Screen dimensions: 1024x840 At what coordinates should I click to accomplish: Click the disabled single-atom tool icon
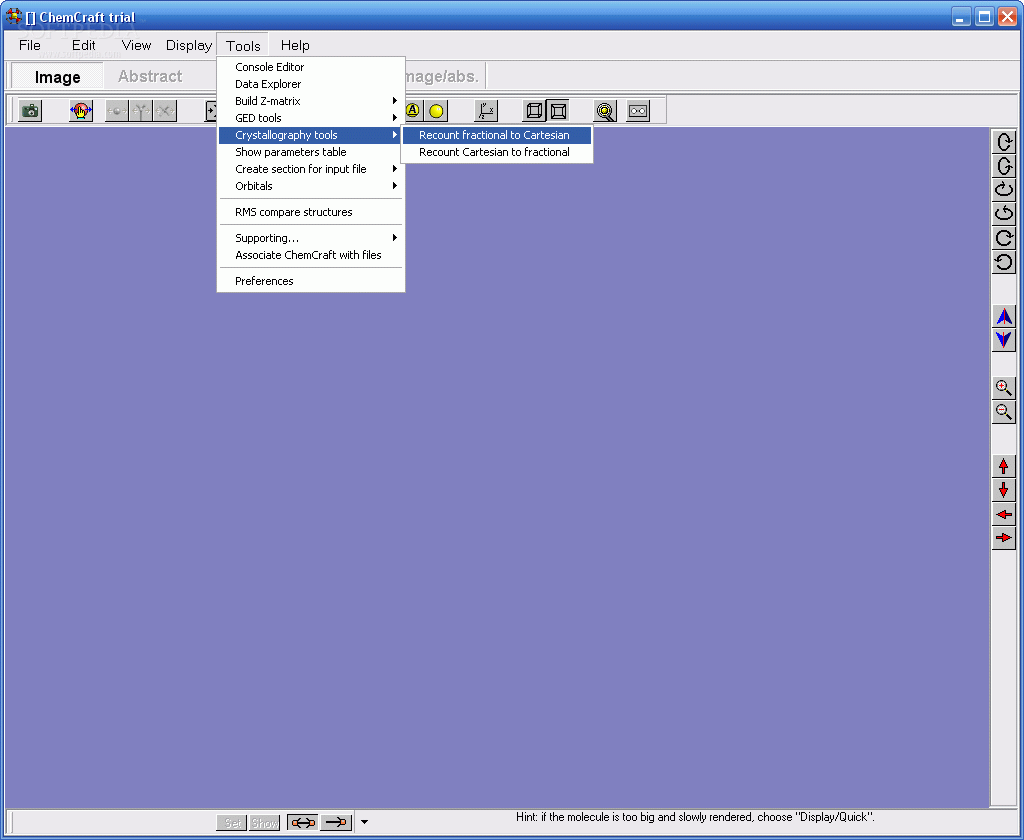117,111
